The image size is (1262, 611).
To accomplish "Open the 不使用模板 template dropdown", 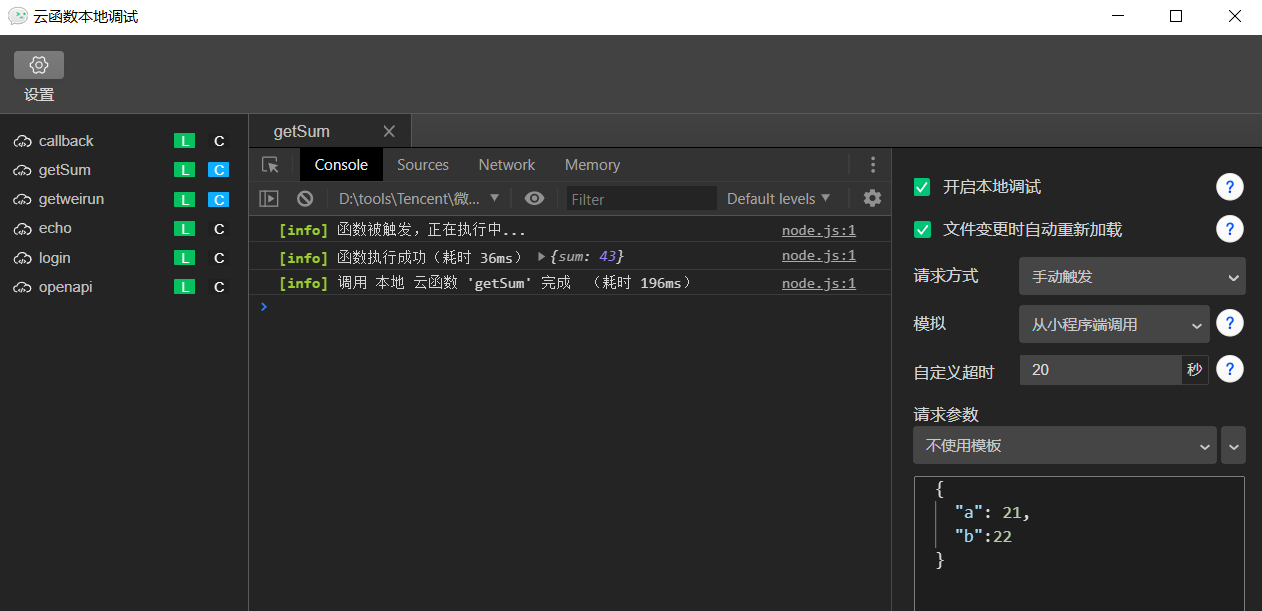I will 1065,445.
